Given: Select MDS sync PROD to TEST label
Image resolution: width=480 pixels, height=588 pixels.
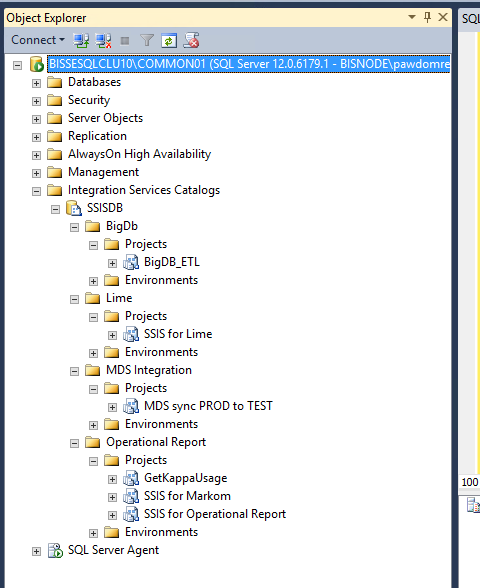Looking at the screenshot, I should coord(208,406).
